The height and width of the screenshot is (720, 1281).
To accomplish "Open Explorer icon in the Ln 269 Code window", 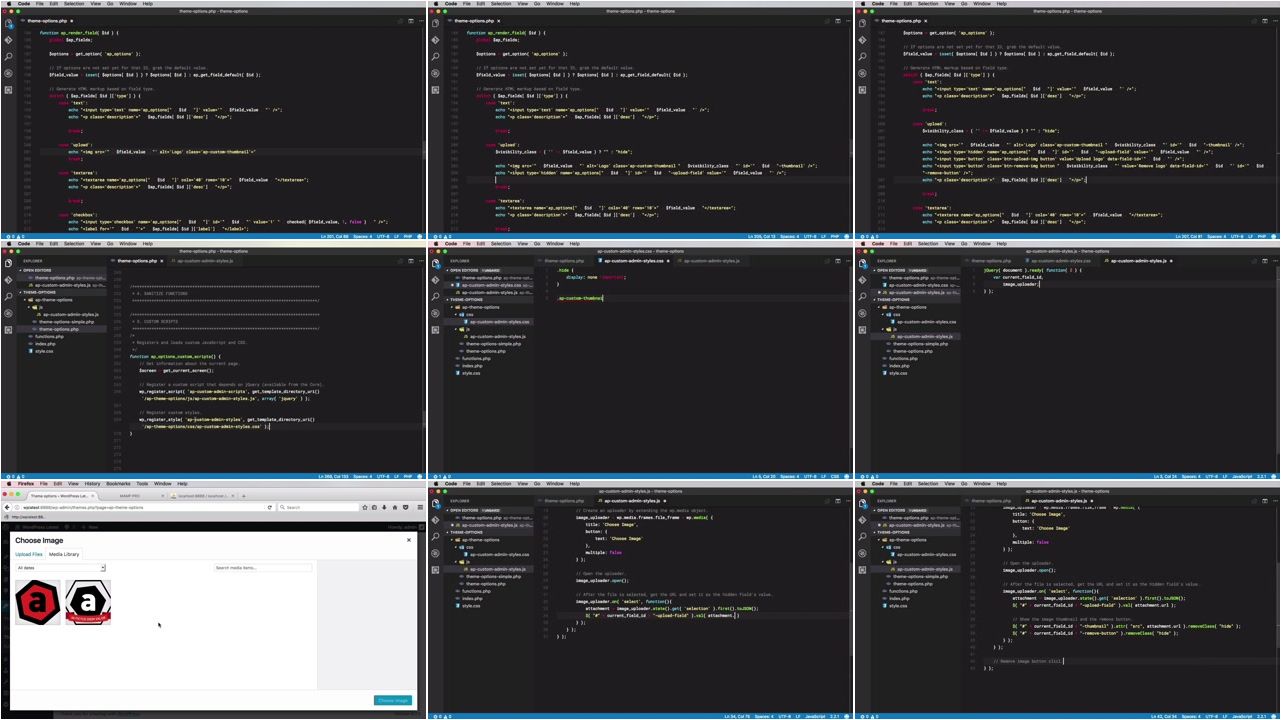I will point(9,263).
